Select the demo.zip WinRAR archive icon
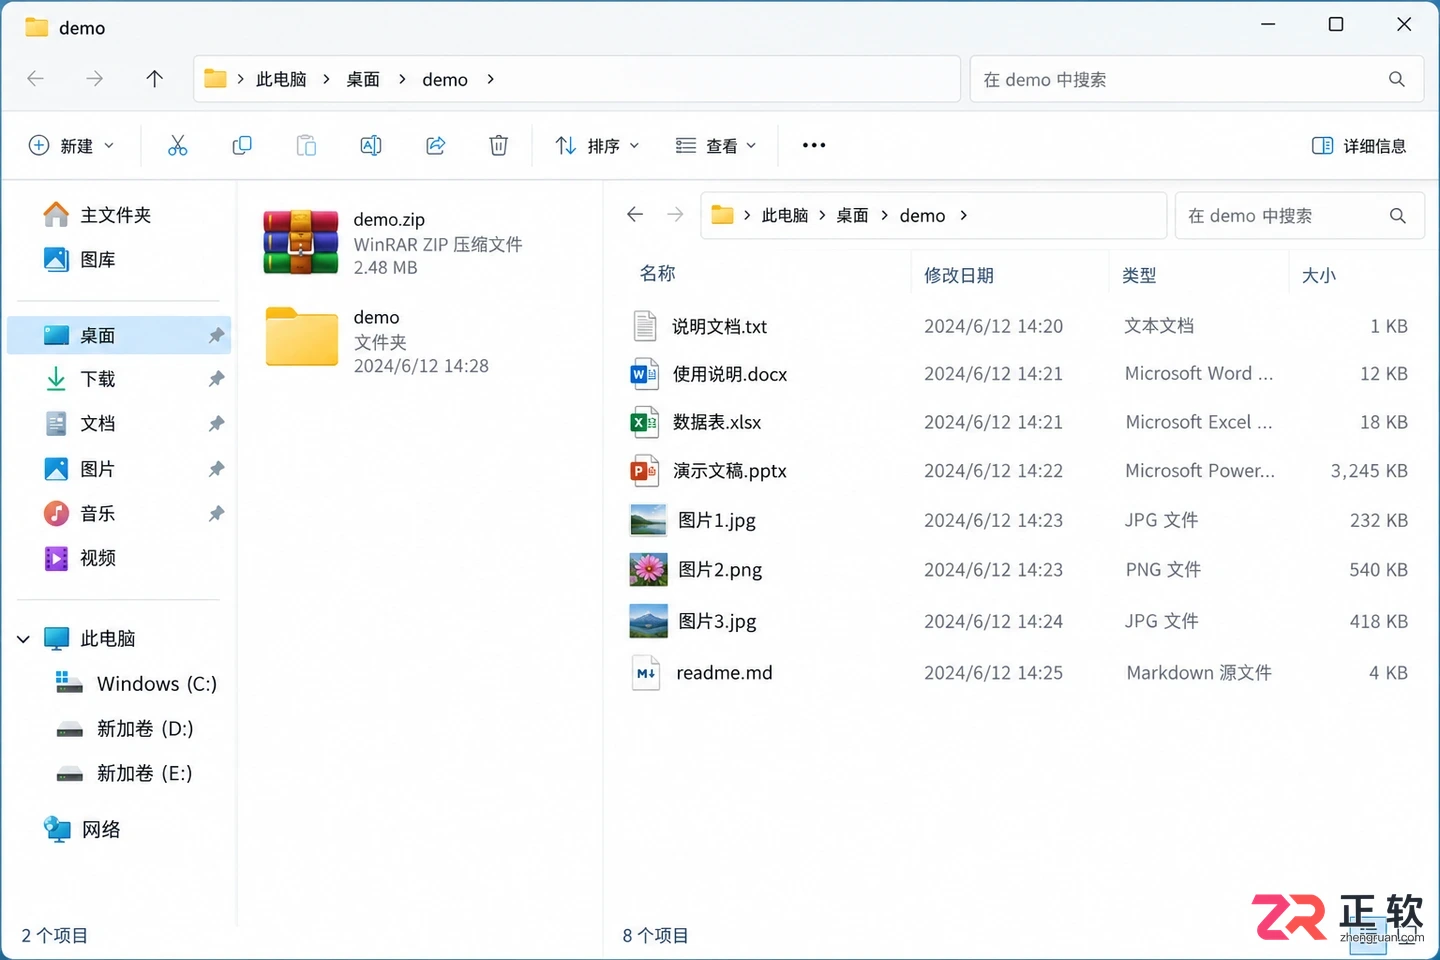This screenshot has width=1440, height=960. [301, 242]
